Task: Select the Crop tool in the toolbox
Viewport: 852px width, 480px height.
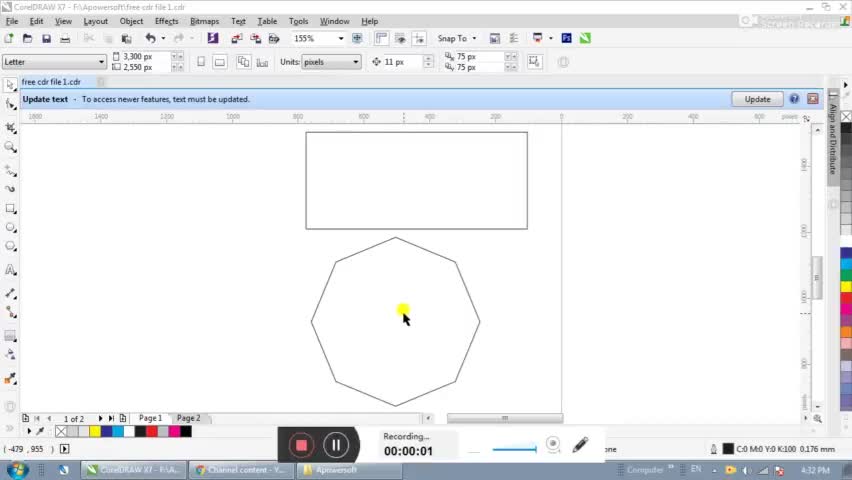Action: click(11, 127)
